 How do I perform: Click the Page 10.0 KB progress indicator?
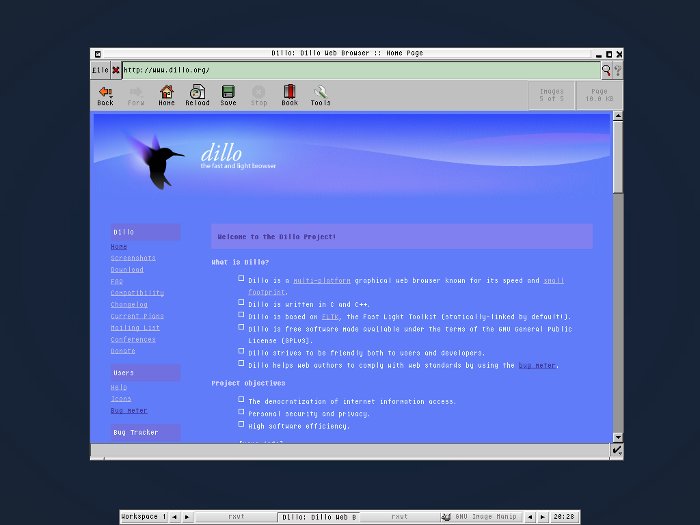(x=599, y=95)
